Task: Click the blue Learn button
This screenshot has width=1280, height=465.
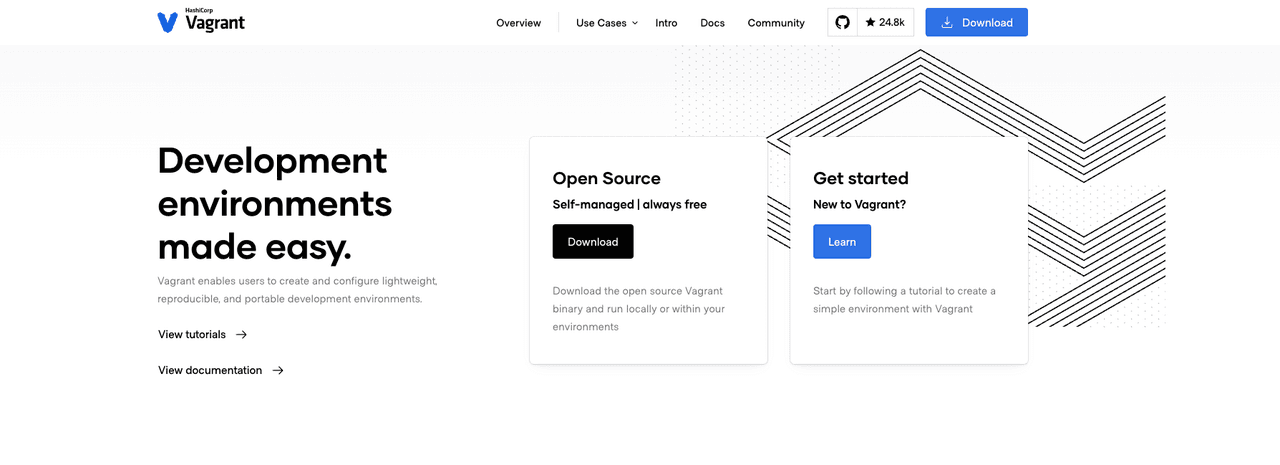Action: tap(842, 242)
